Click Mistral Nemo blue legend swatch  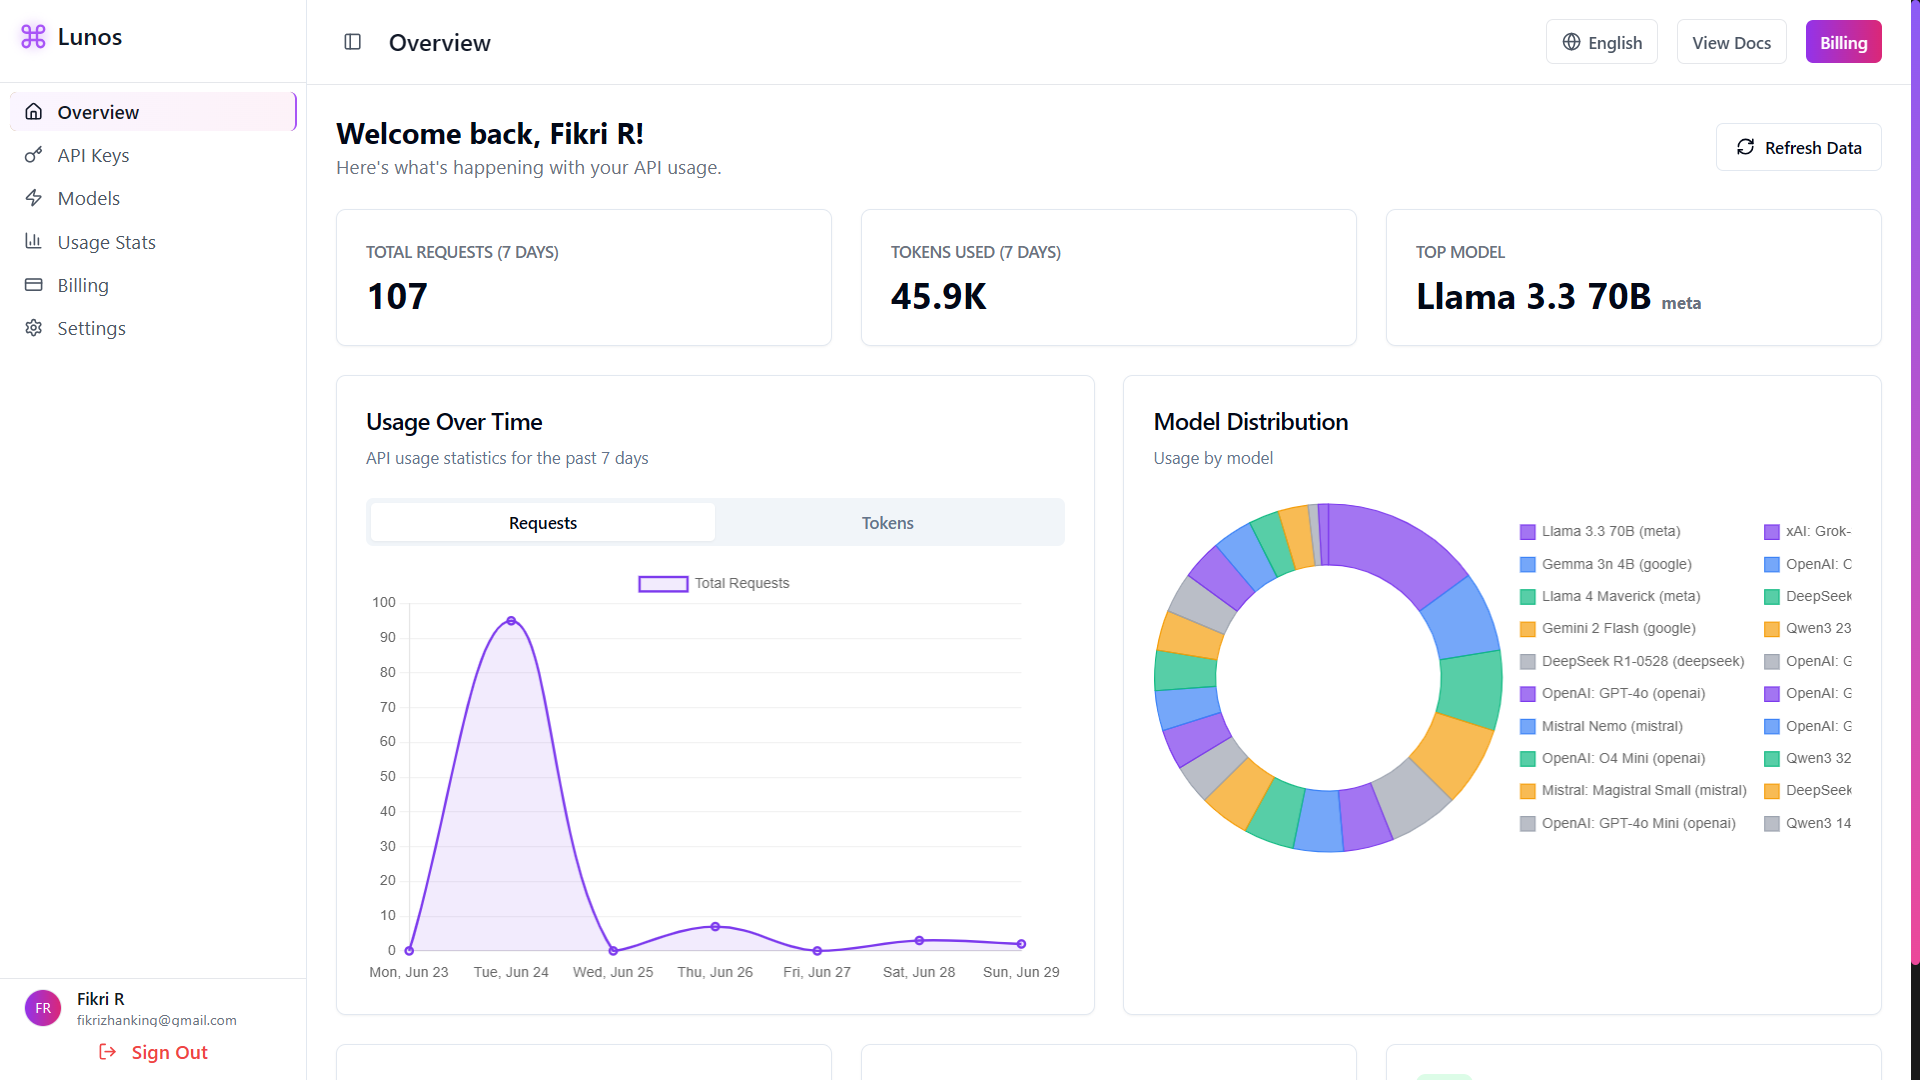[x=1527, y=727]
